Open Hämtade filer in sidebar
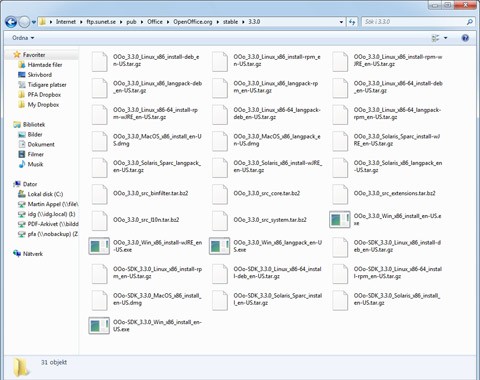The height and width of the screenshot is (380, 480). (45, 65)
